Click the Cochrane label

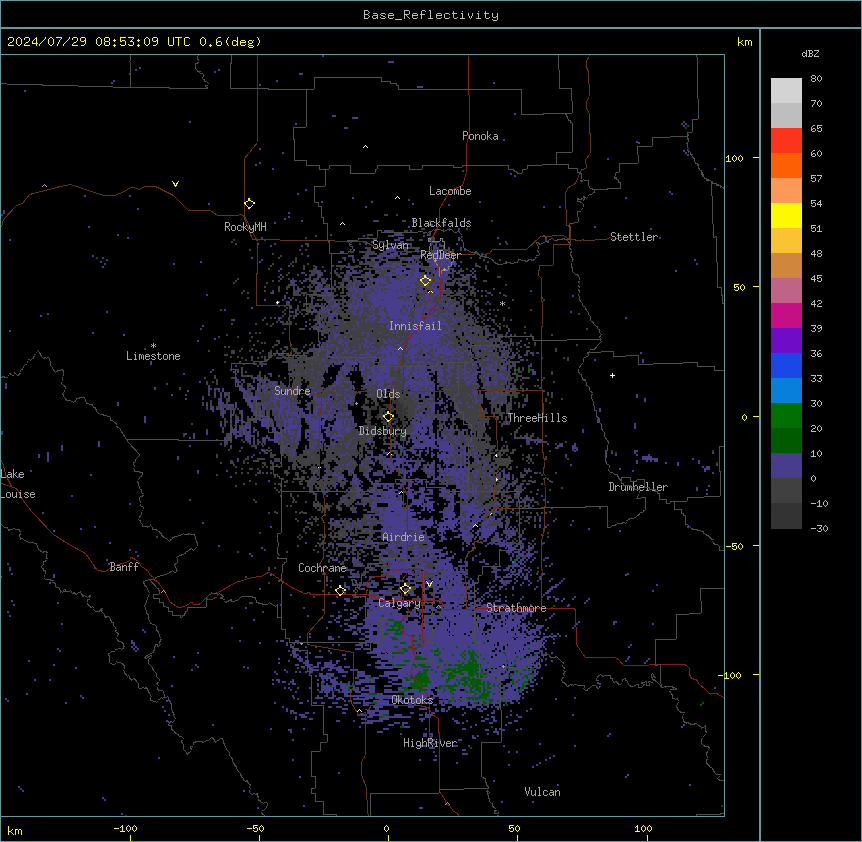[x=322, y=568]
